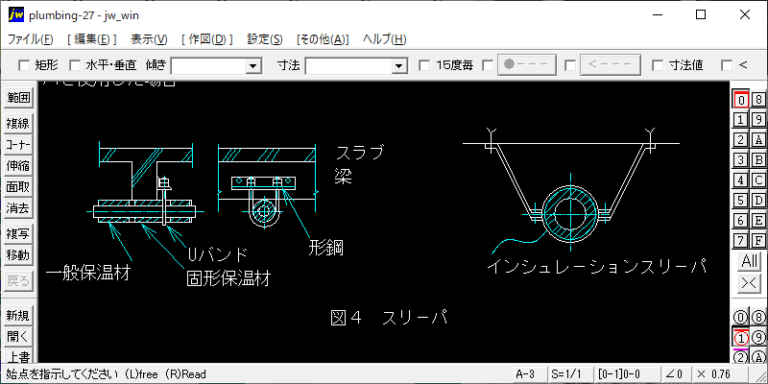Viewport: 768px width, 384px height.
Task: Enable the 寸法値 checkbox
Action: (658, 65)
